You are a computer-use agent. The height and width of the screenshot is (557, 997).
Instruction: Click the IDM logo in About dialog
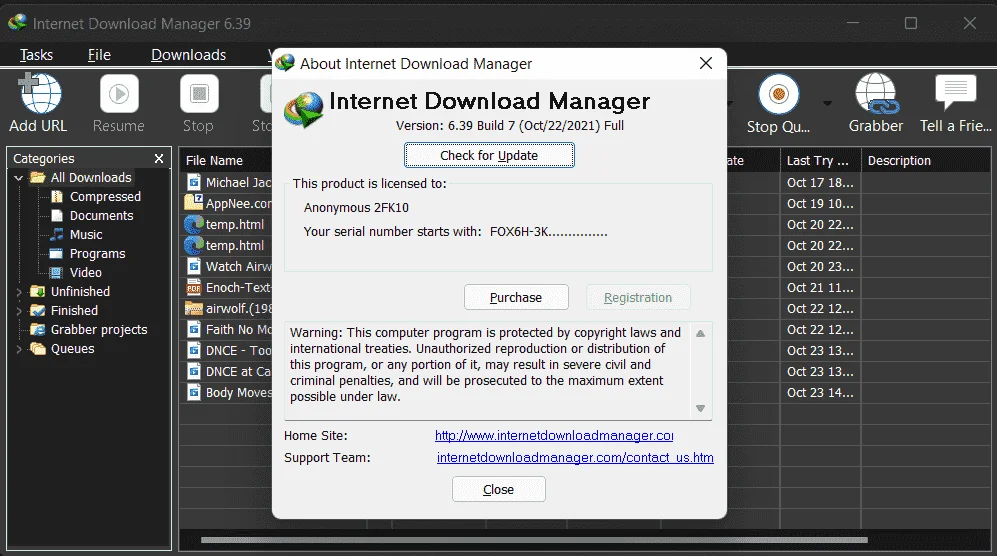pos(303,109)
